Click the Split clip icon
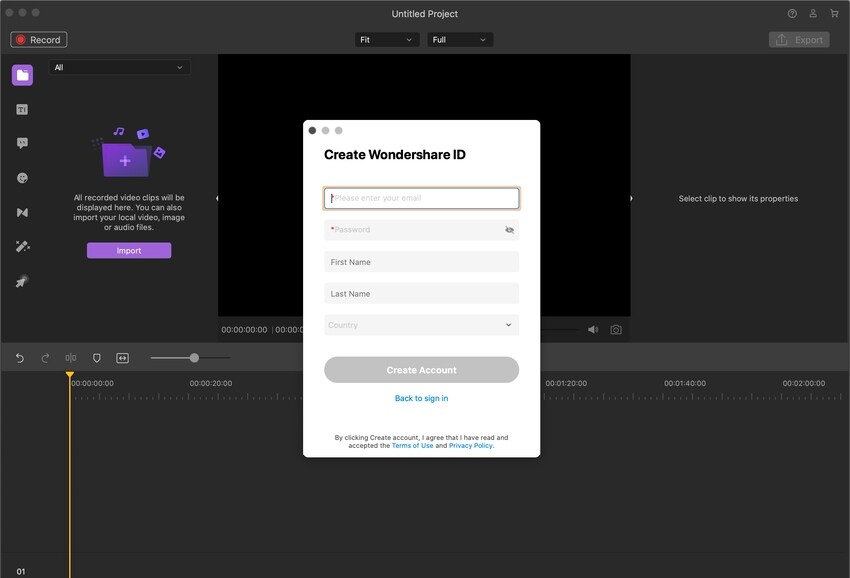 pyautogui.click(x=71, y=358)
